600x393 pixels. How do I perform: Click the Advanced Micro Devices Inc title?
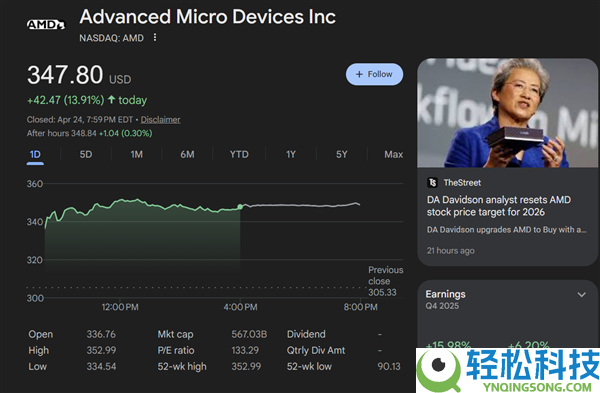[207, 17]
